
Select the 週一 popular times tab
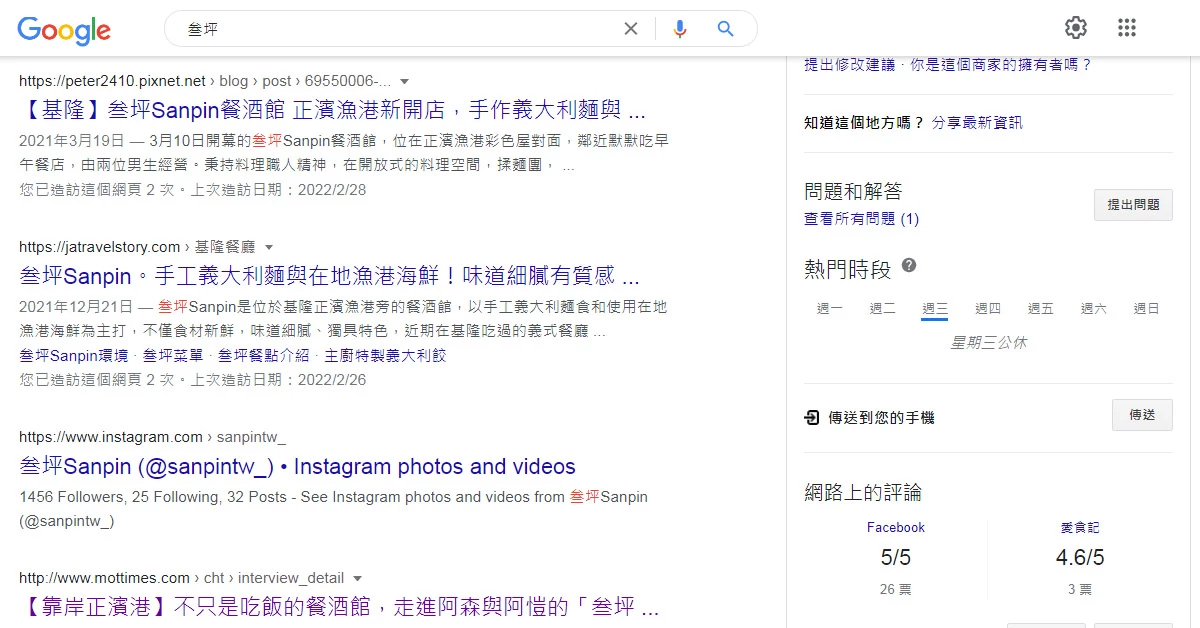[830, 309]
